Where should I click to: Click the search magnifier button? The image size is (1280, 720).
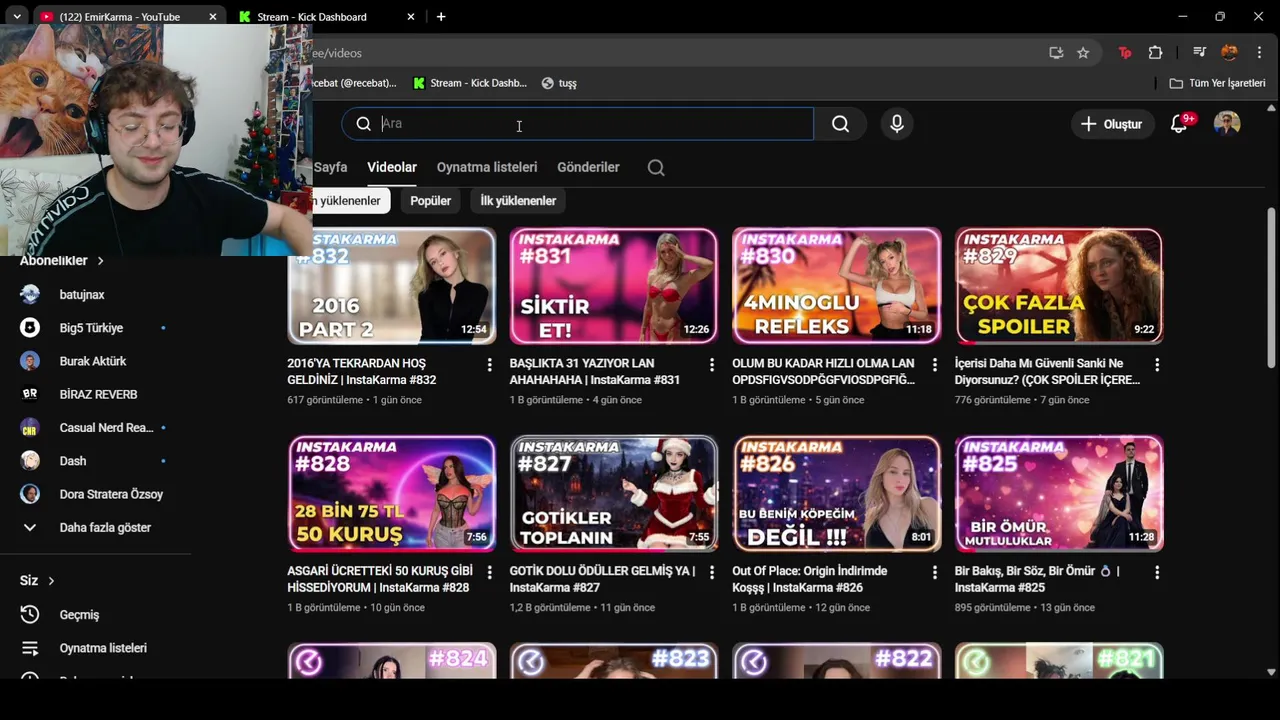point(840,124)
